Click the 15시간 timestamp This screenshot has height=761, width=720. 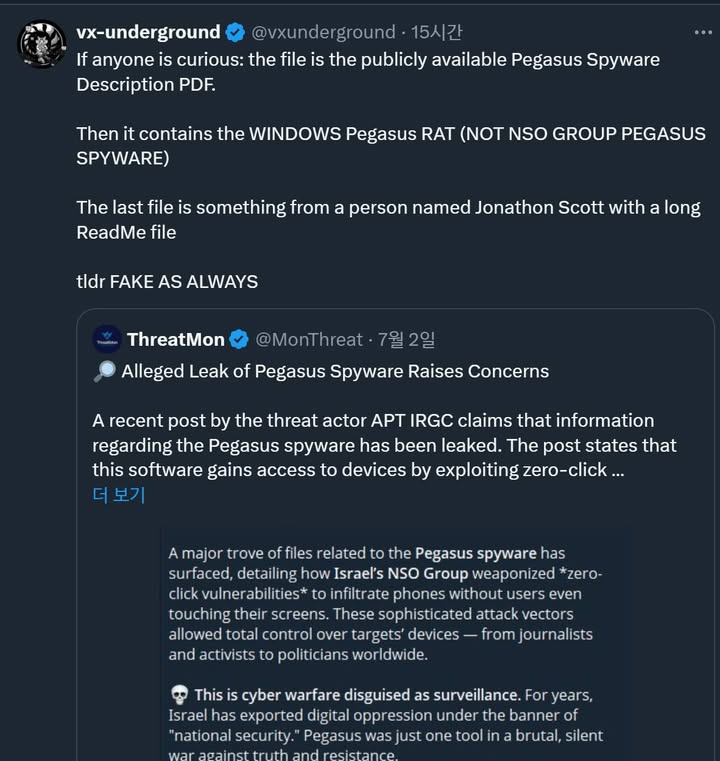click(436, 33)
